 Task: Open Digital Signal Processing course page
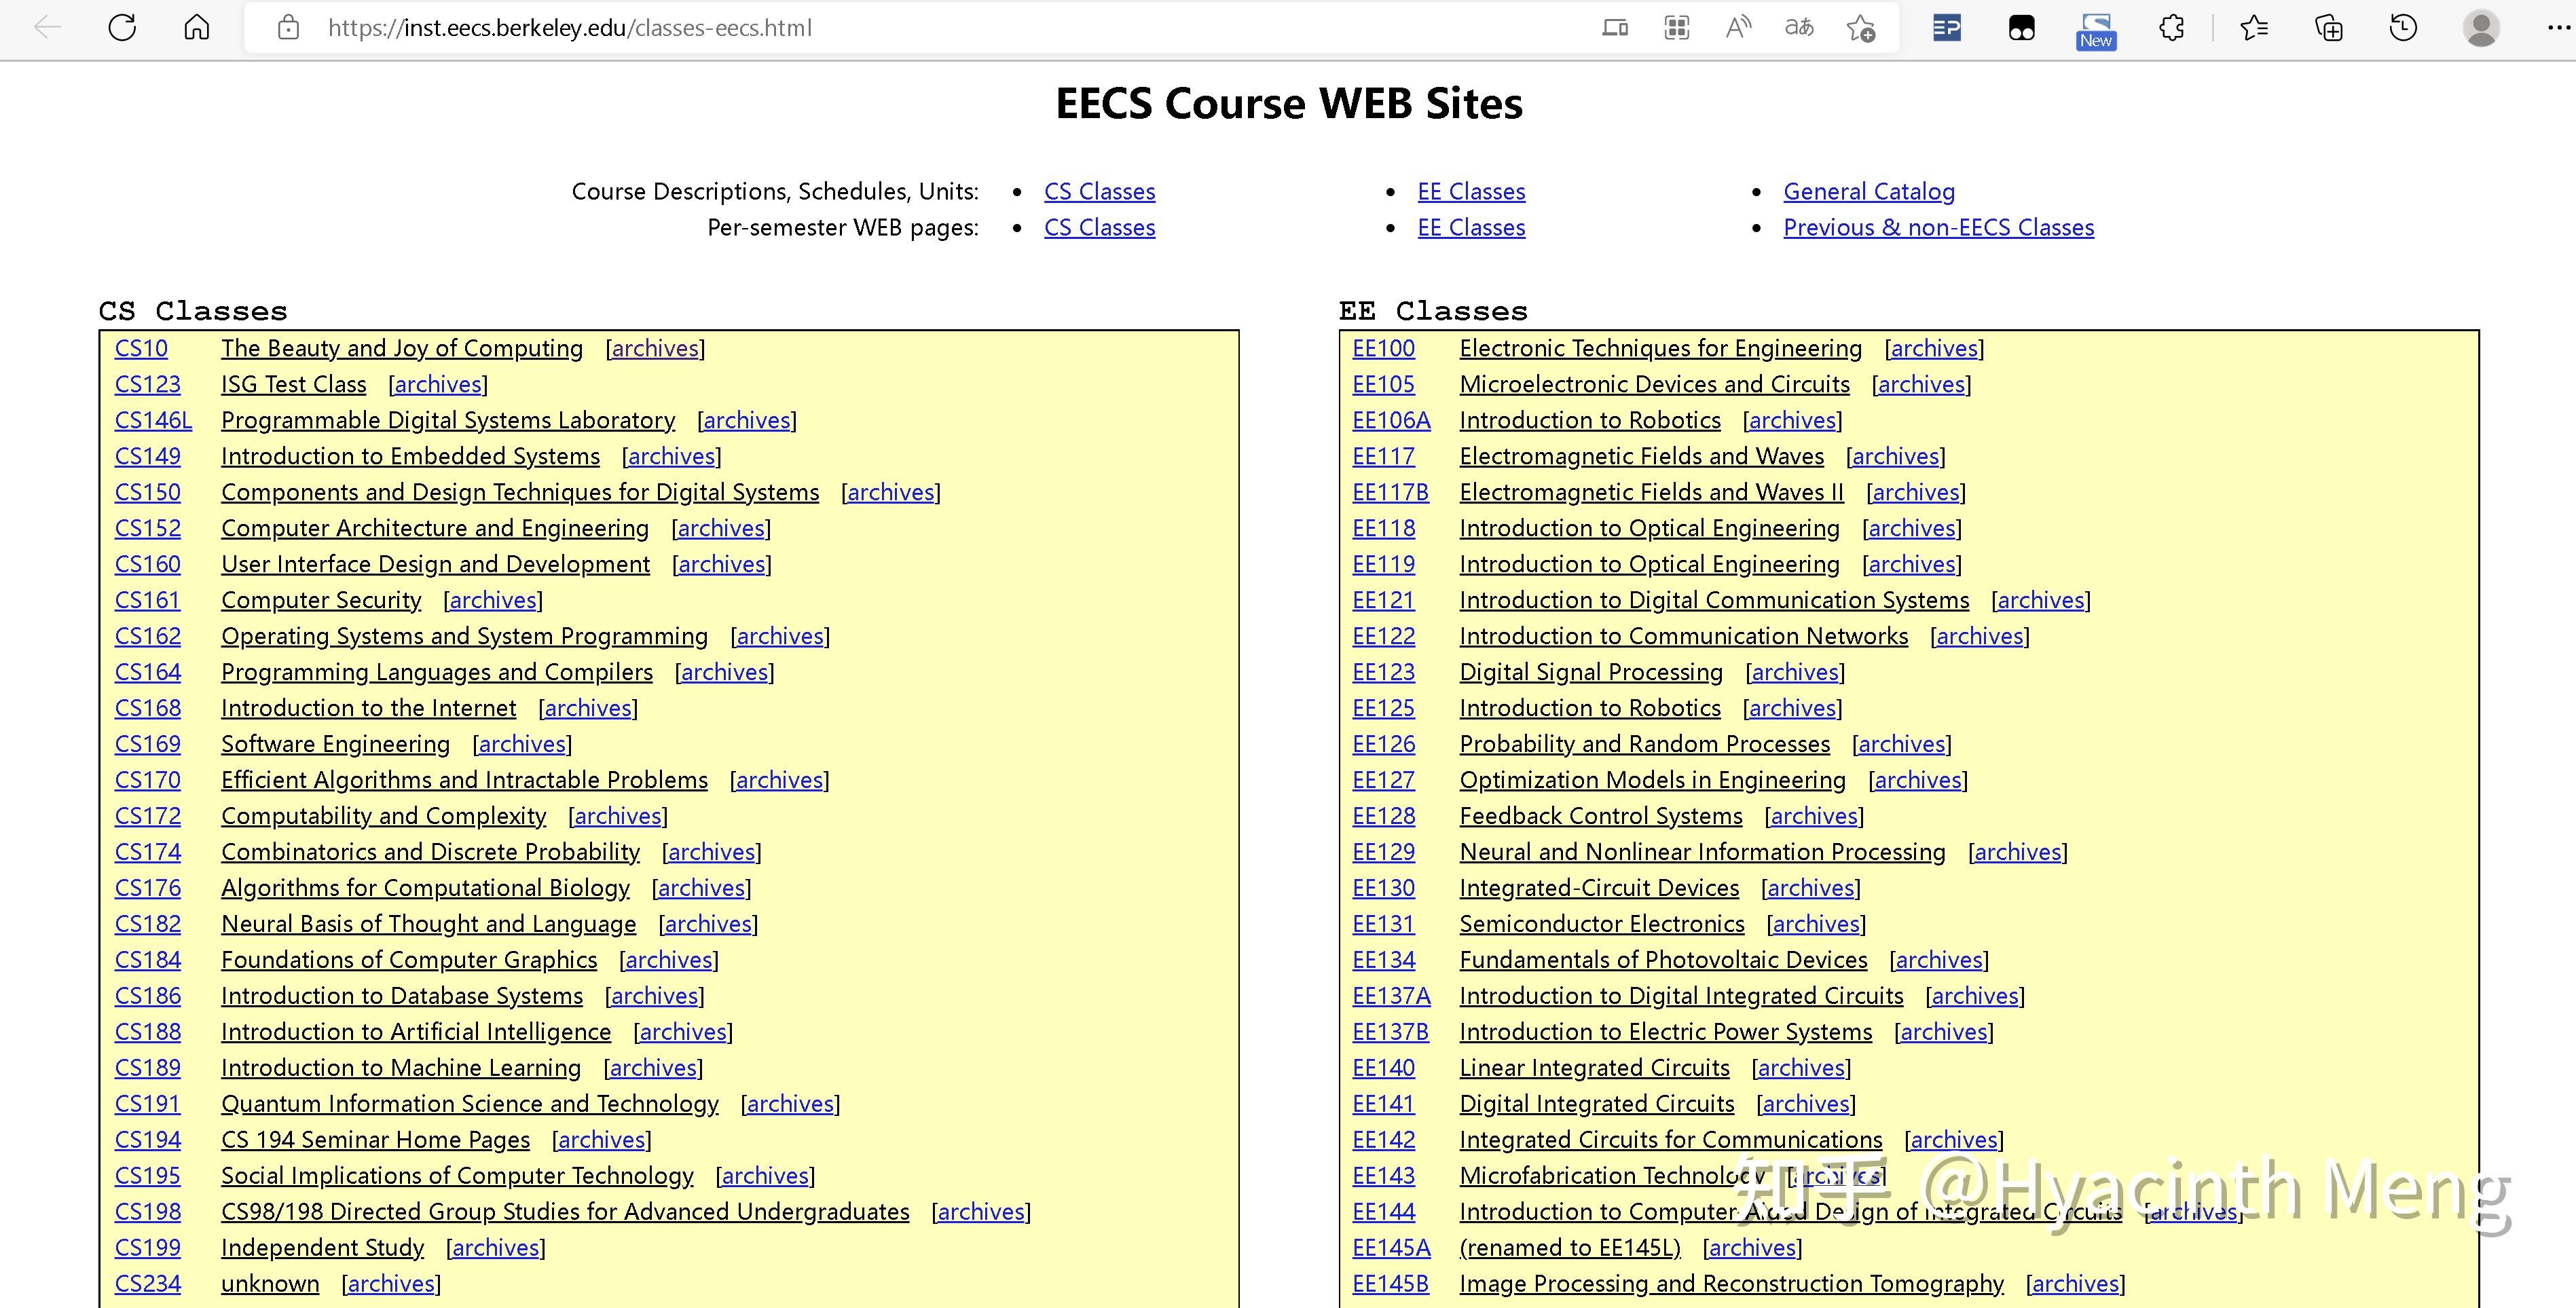[1590, 672]
